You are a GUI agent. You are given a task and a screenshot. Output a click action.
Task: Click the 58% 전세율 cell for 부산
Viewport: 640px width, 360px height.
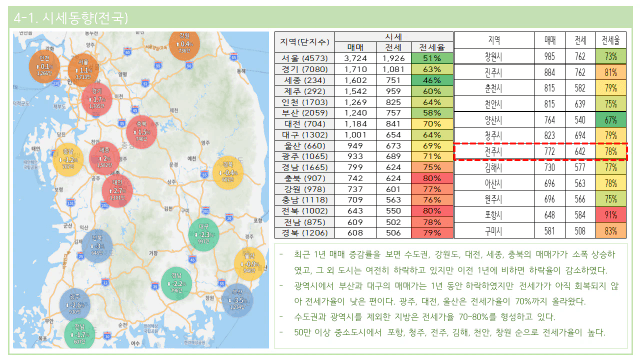click(x=432, y=113)
